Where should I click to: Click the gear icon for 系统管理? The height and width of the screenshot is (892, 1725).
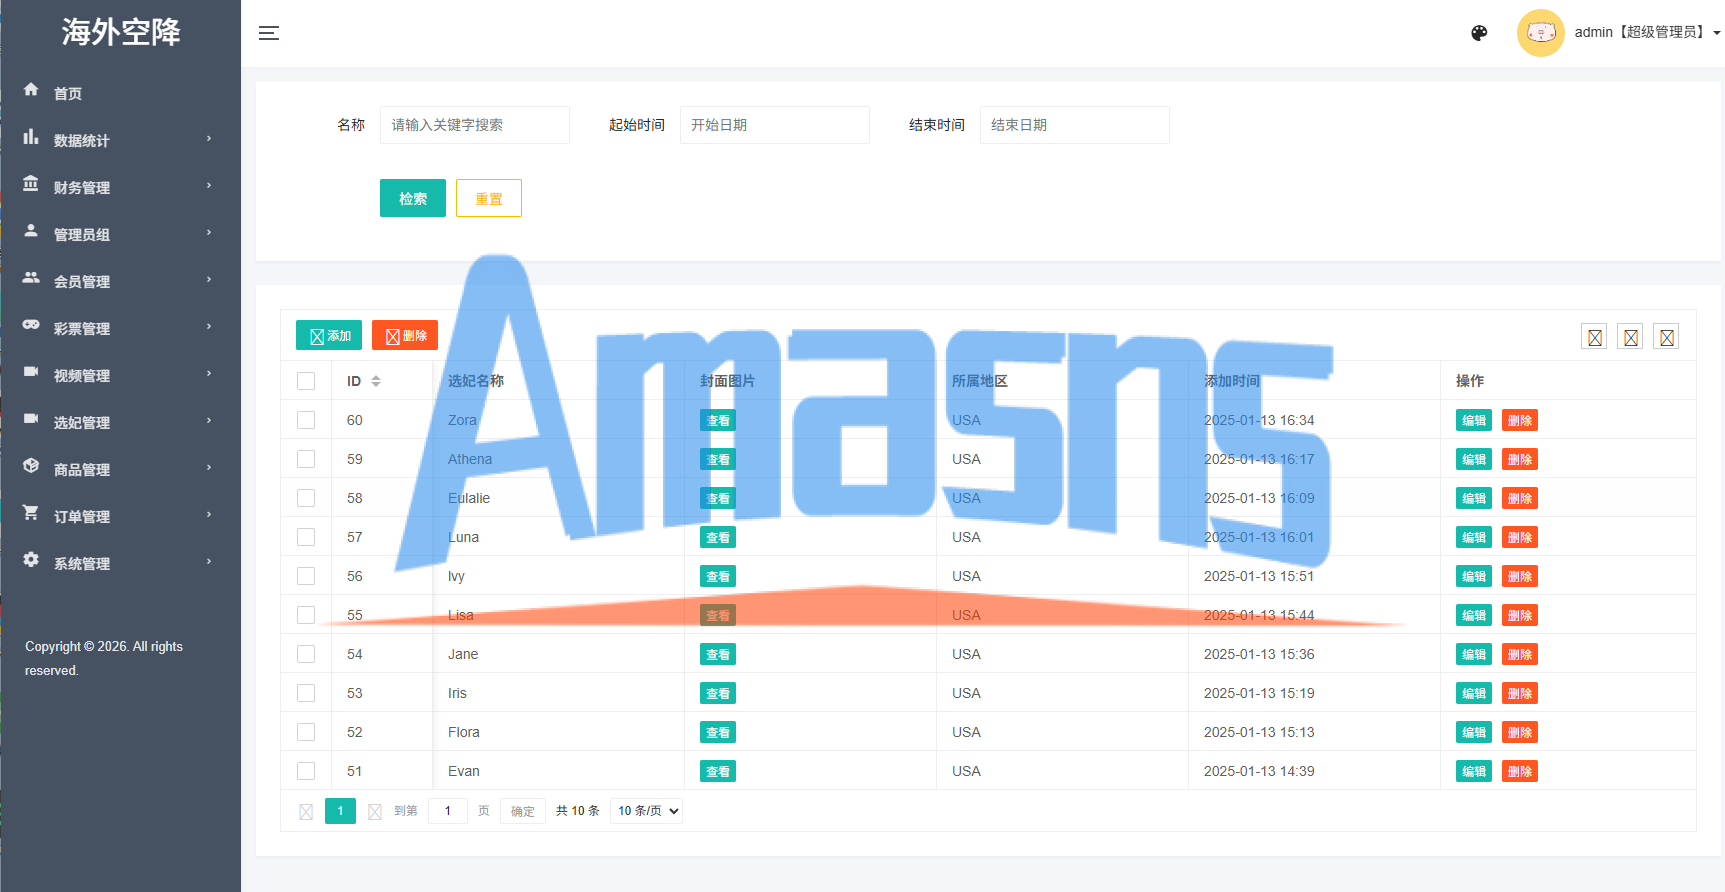coord(31,560)
